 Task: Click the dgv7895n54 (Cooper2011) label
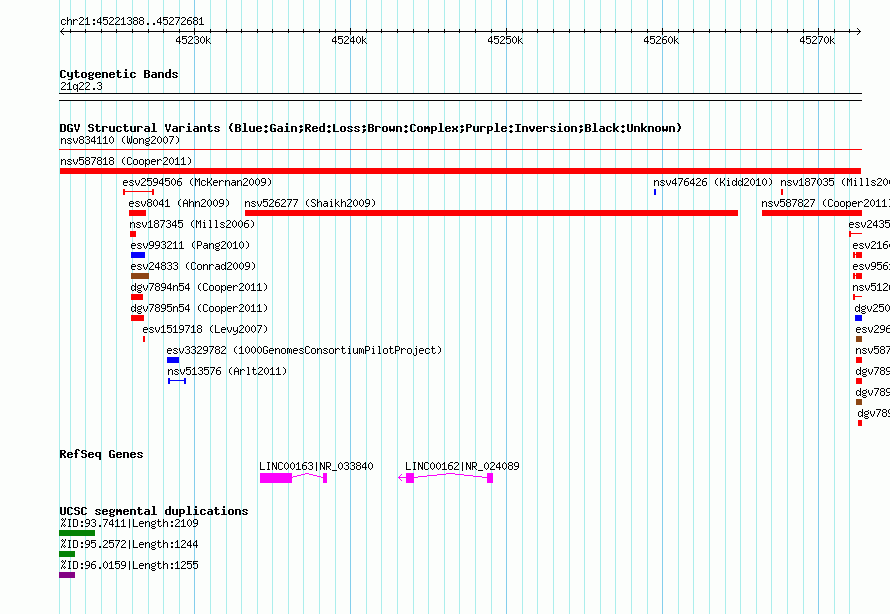[x=199, y=308]
